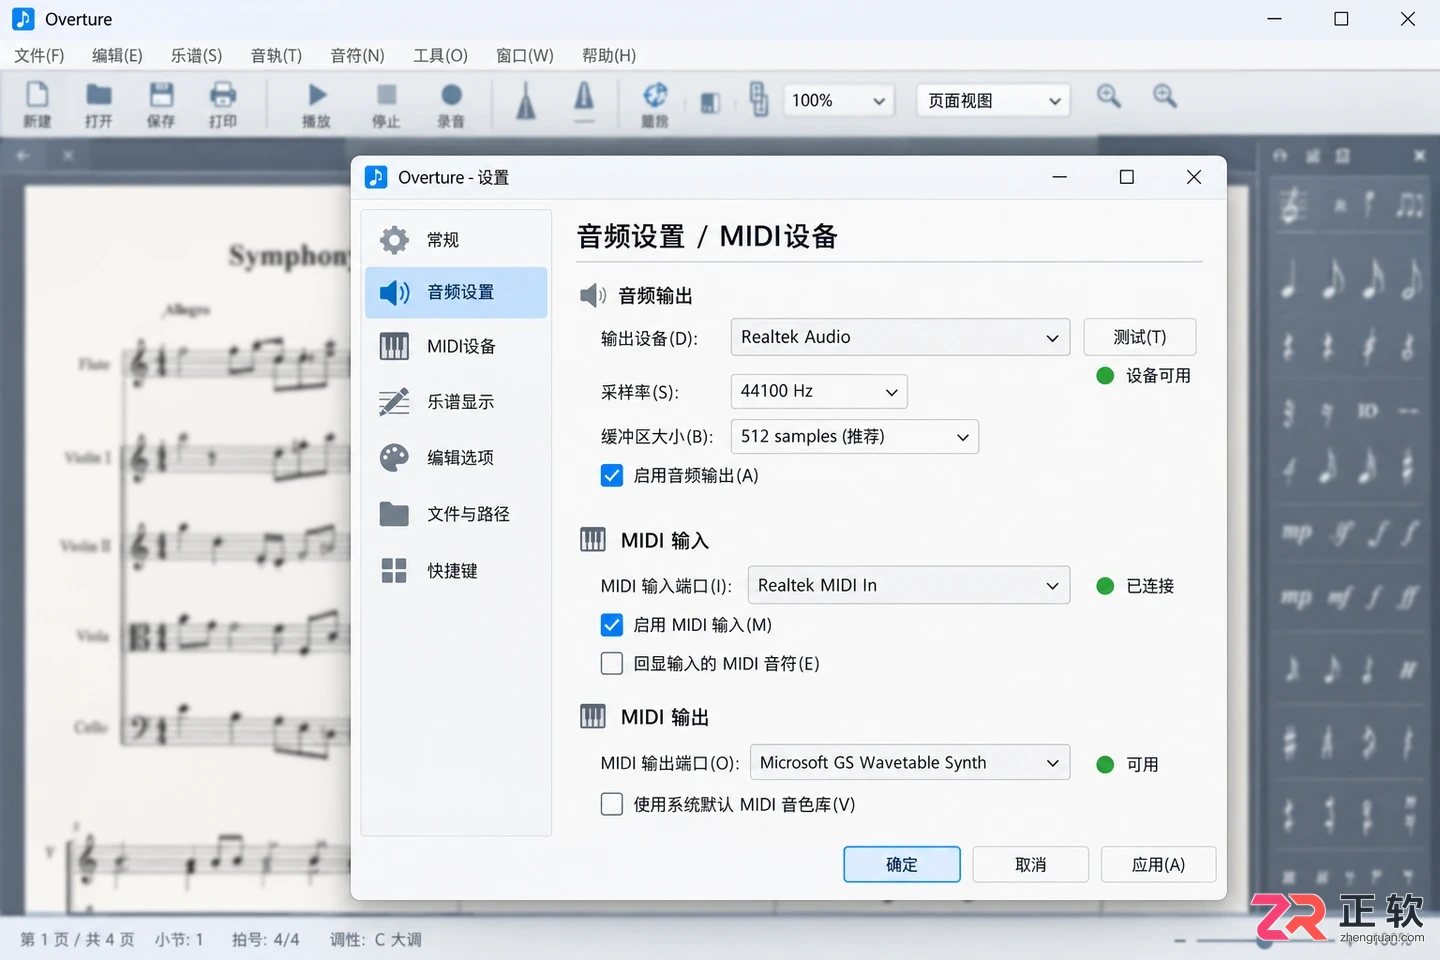Expand the MIDI 输入端口 dropdown
The width and height of the screenshot is (1440, 960).
click(x=909, y=585)
